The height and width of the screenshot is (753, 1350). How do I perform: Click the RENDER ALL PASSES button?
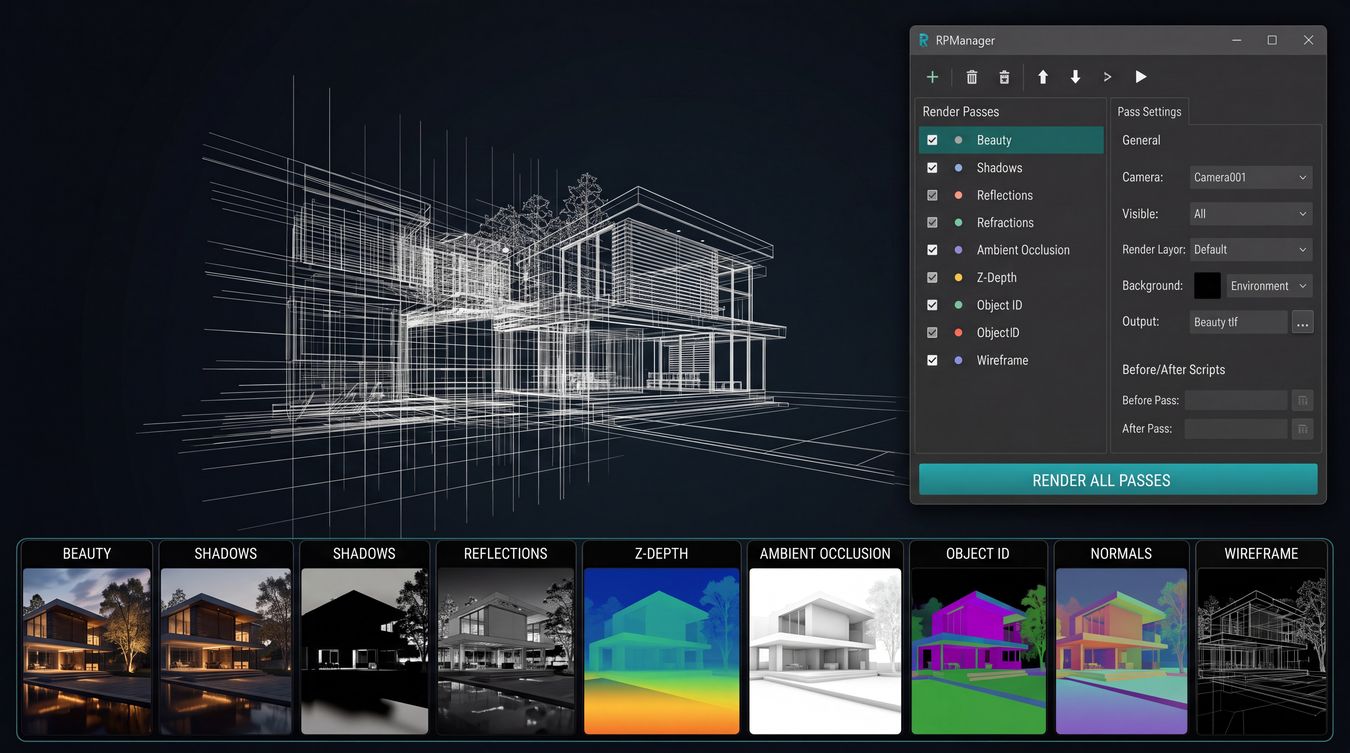(1118, 480)
